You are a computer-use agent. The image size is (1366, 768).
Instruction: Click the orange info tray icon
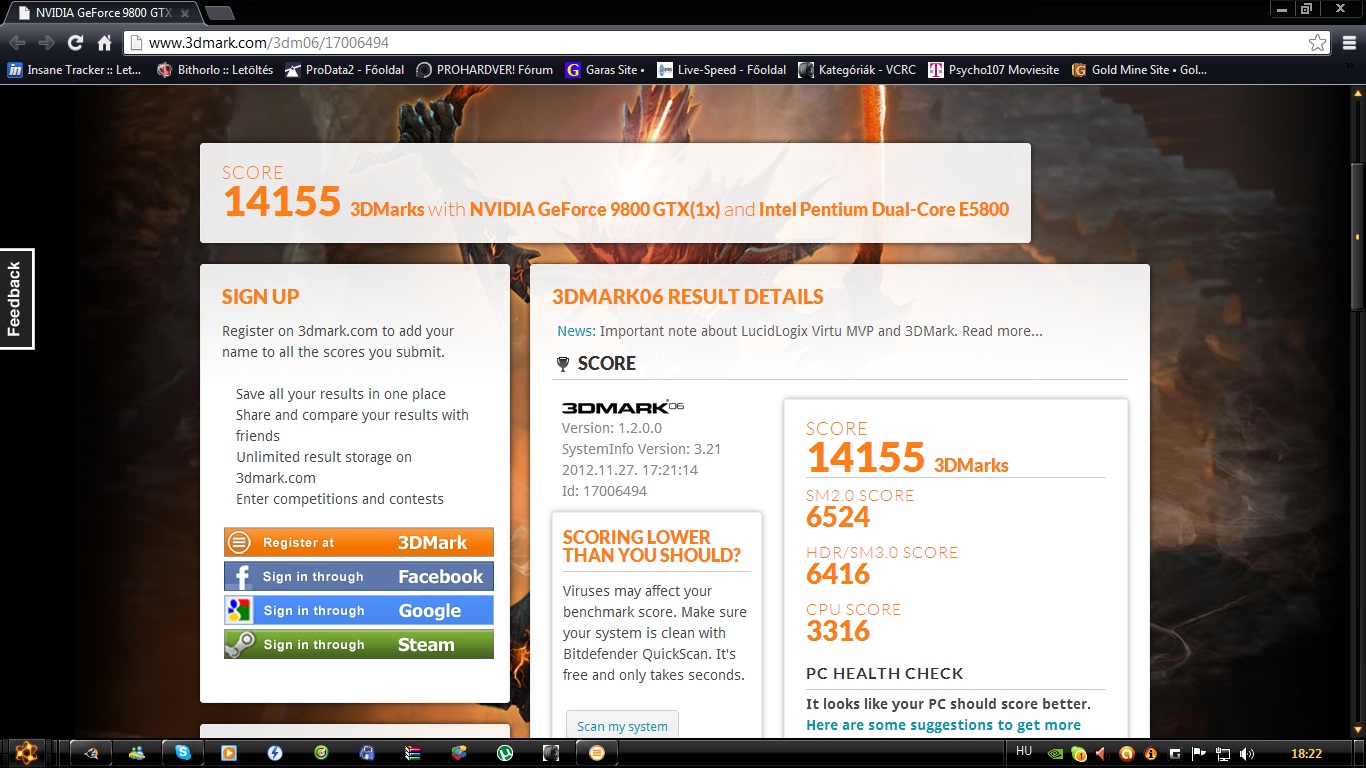pyautogui.click(x=1151, y=754)
